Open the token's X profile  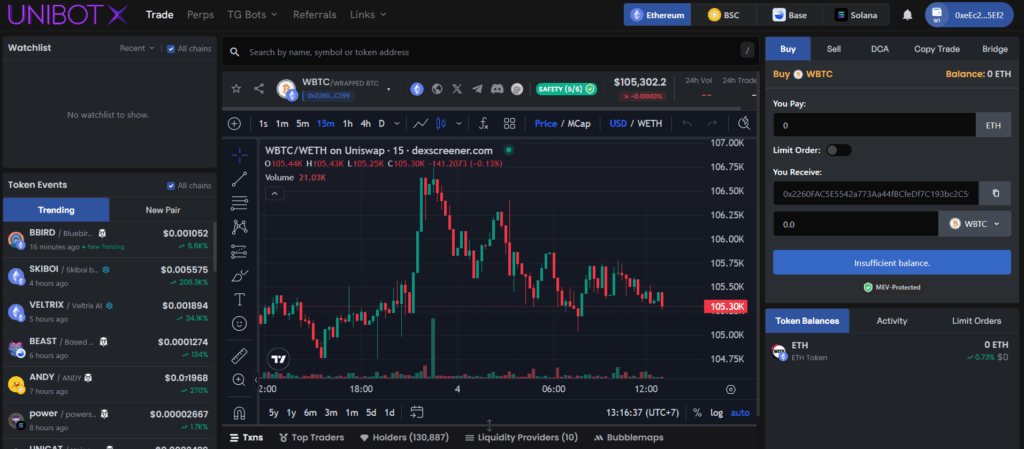457,89
